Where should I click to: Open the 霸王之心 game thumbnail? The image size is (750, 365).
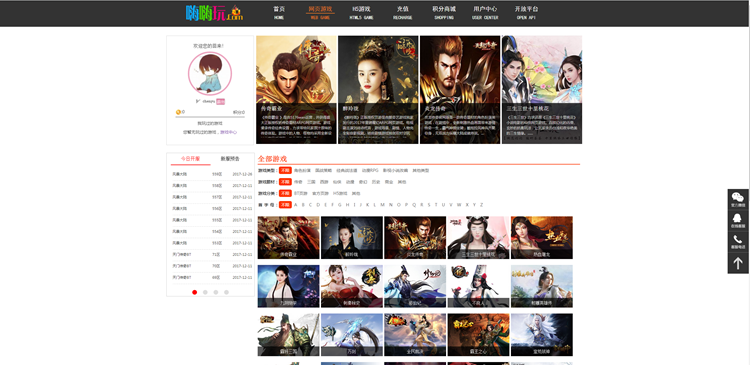[478, 335]
